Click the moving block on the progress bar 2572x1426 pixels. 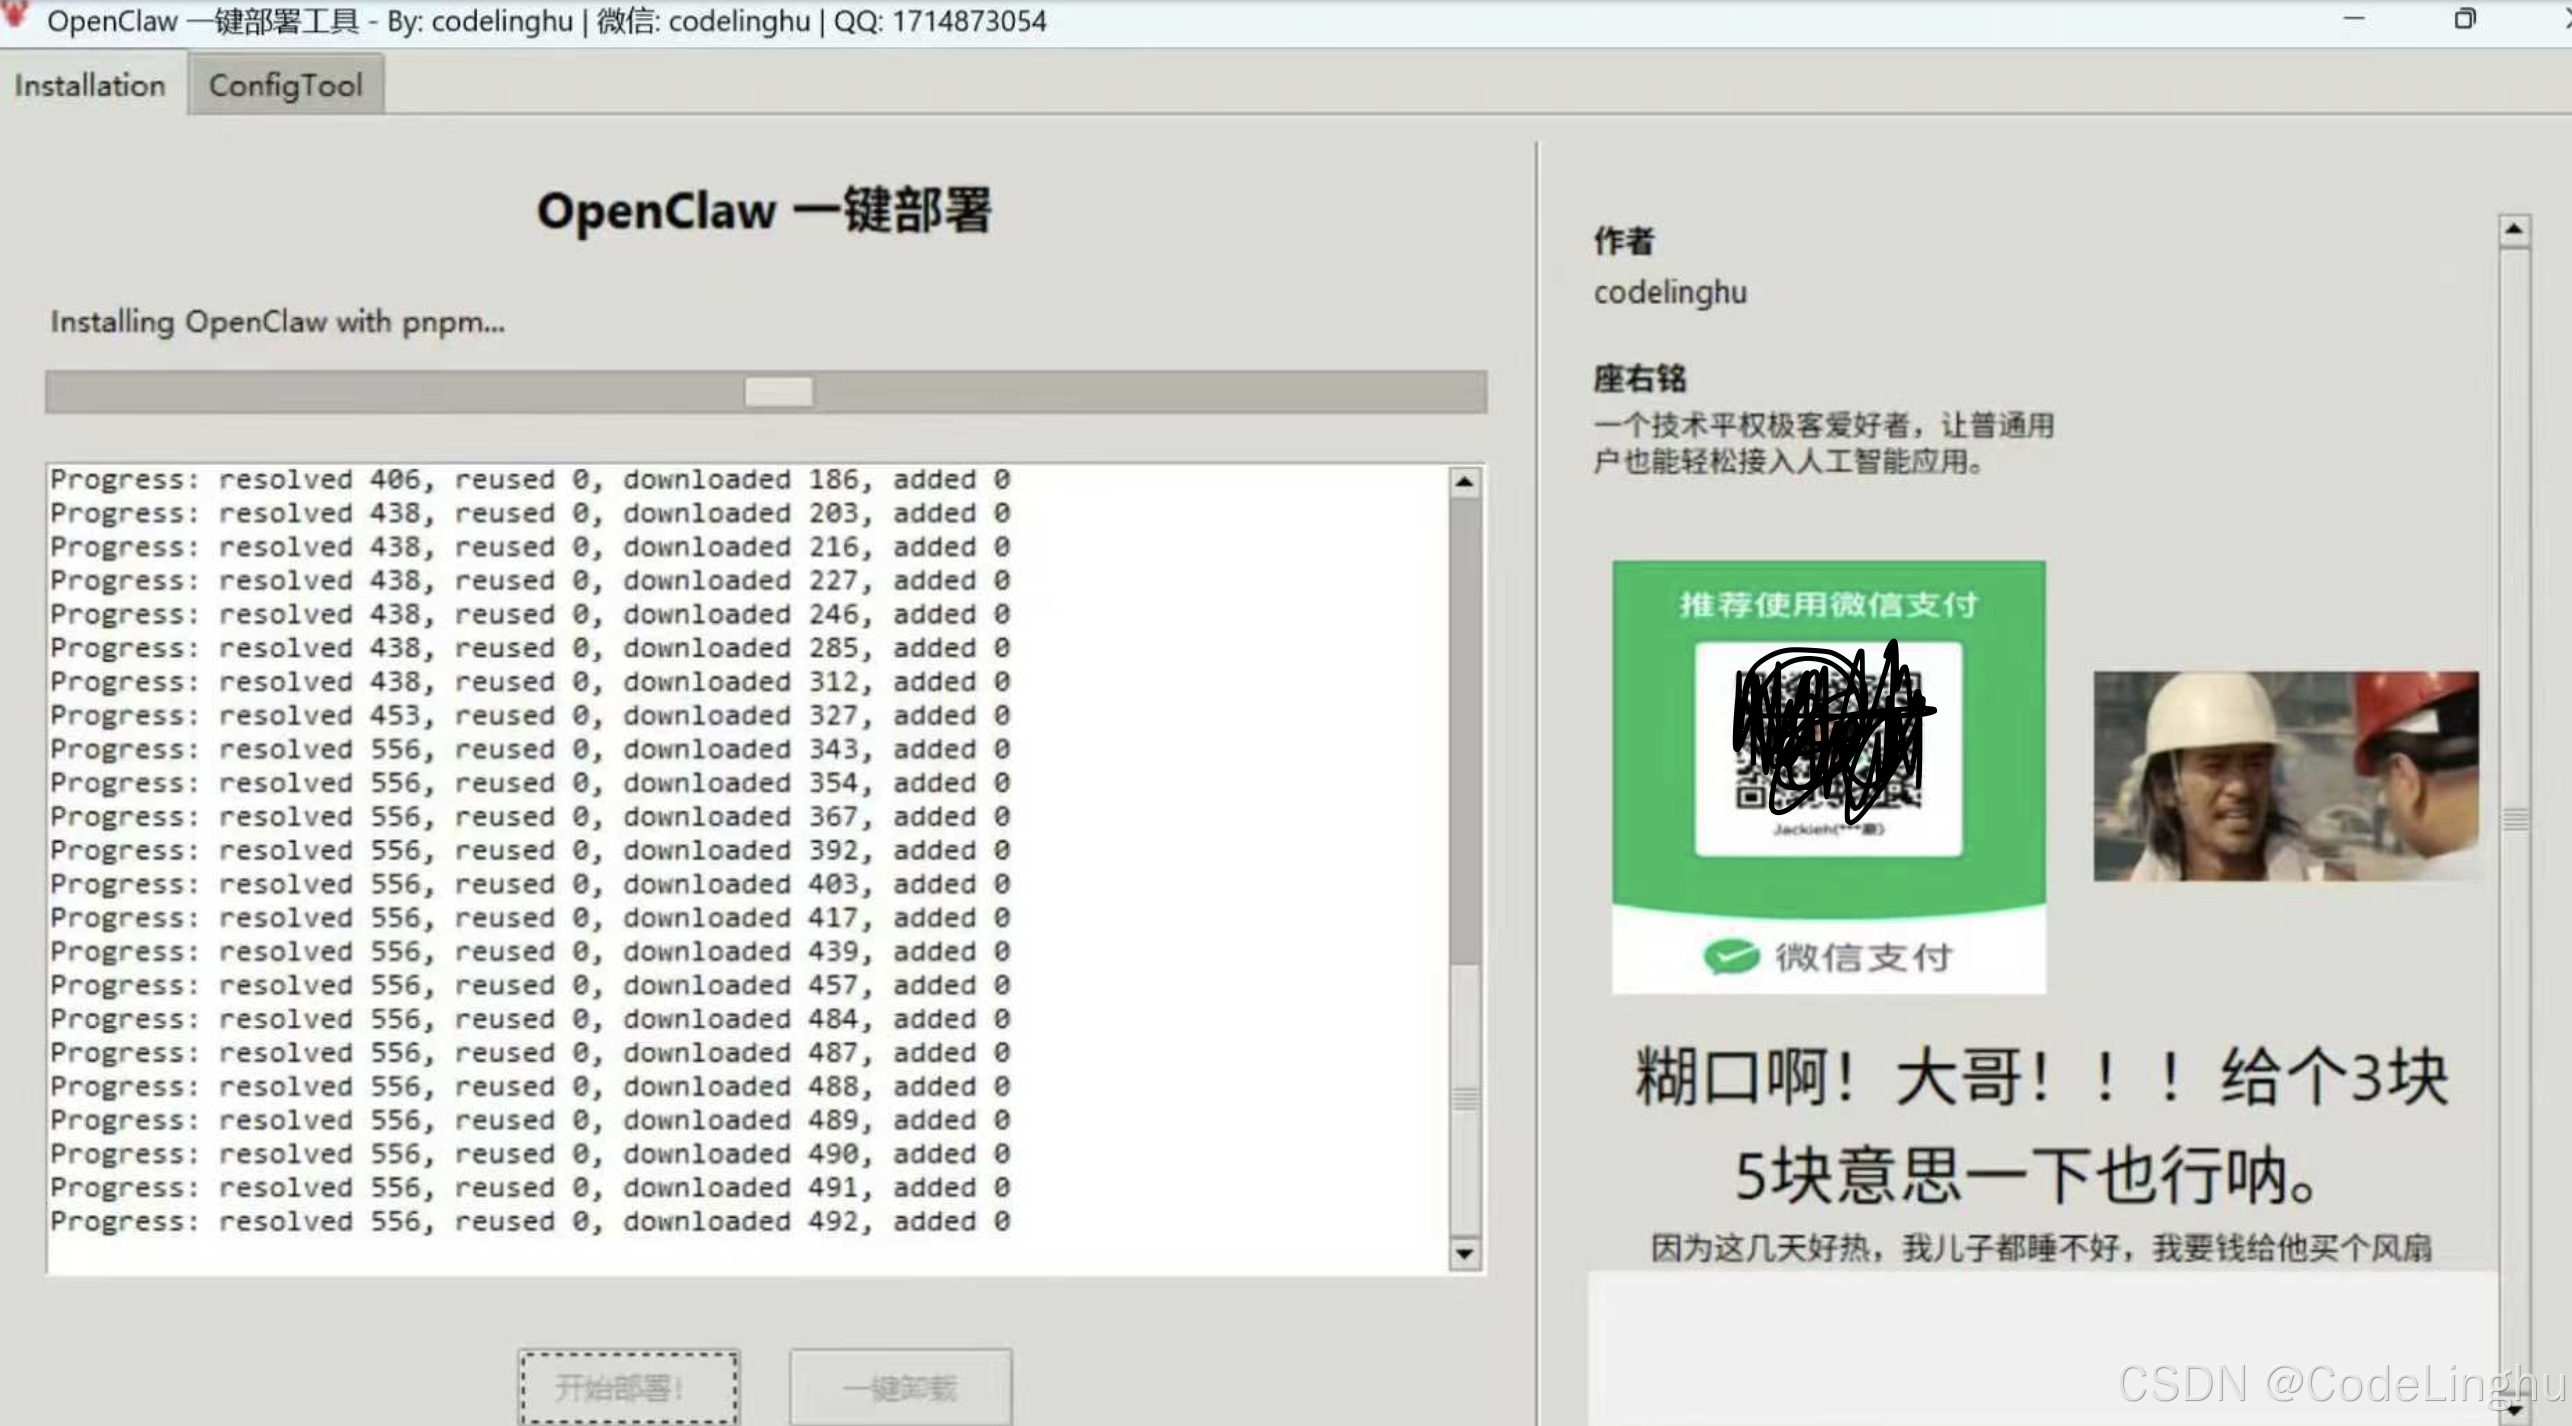point(779,392)
